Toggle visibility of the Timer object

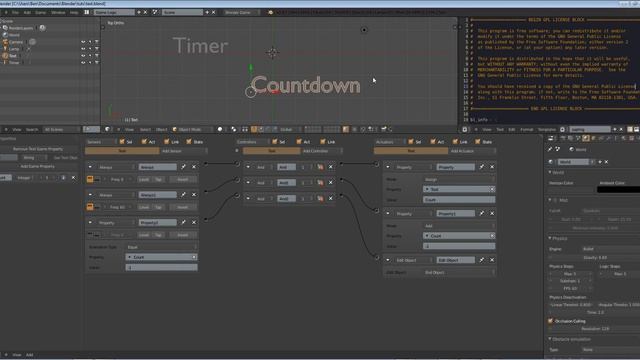[x=83, y=62]
